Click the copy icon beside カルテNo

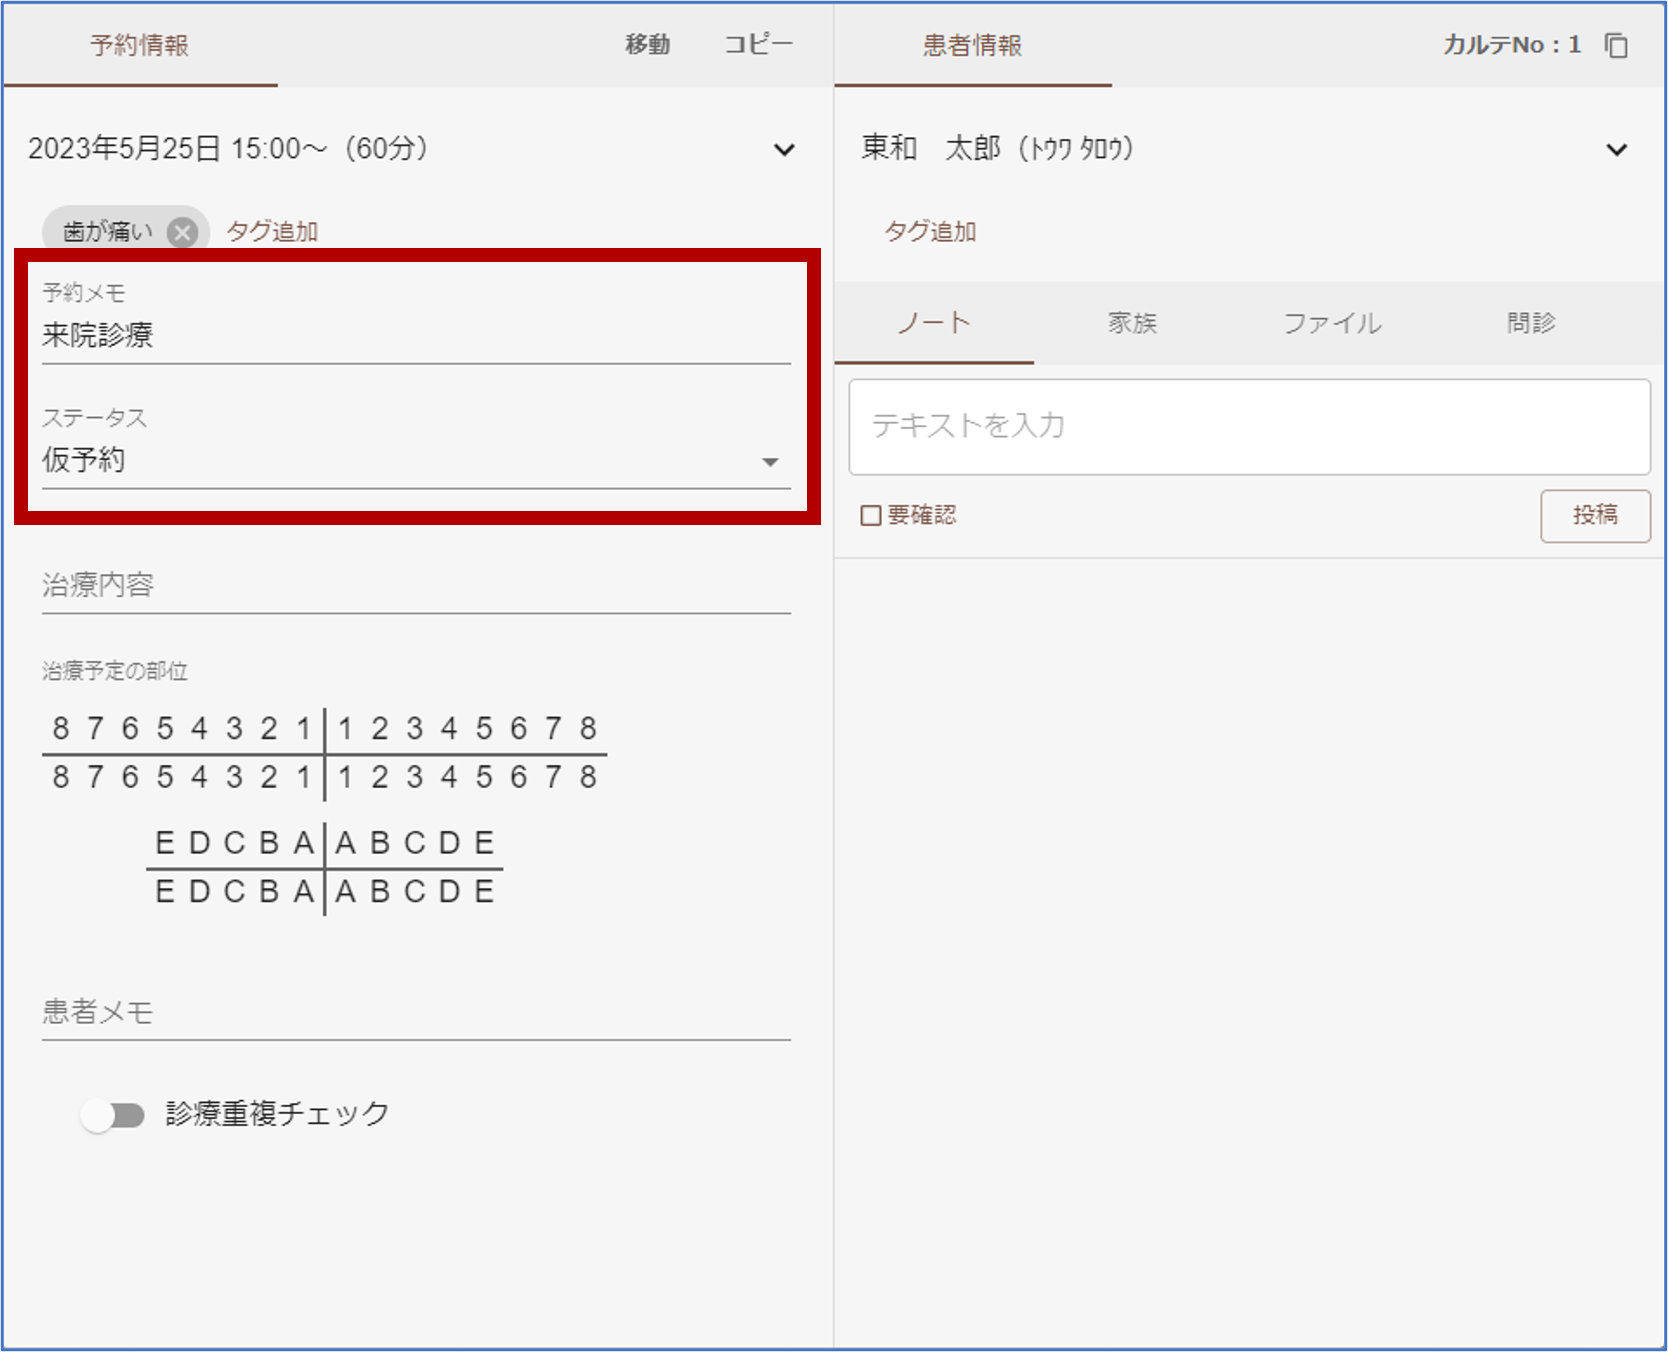1616,46
